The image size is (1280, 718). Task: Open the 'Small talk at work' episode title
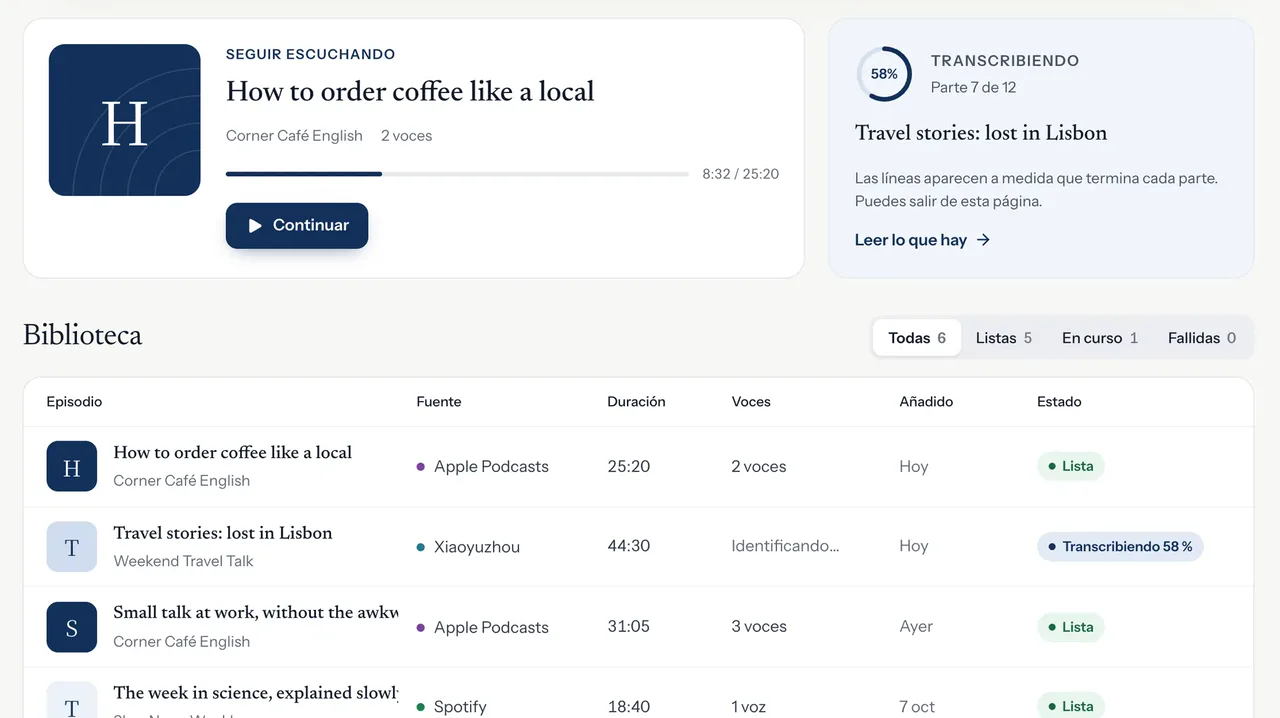tap(256, 613)
